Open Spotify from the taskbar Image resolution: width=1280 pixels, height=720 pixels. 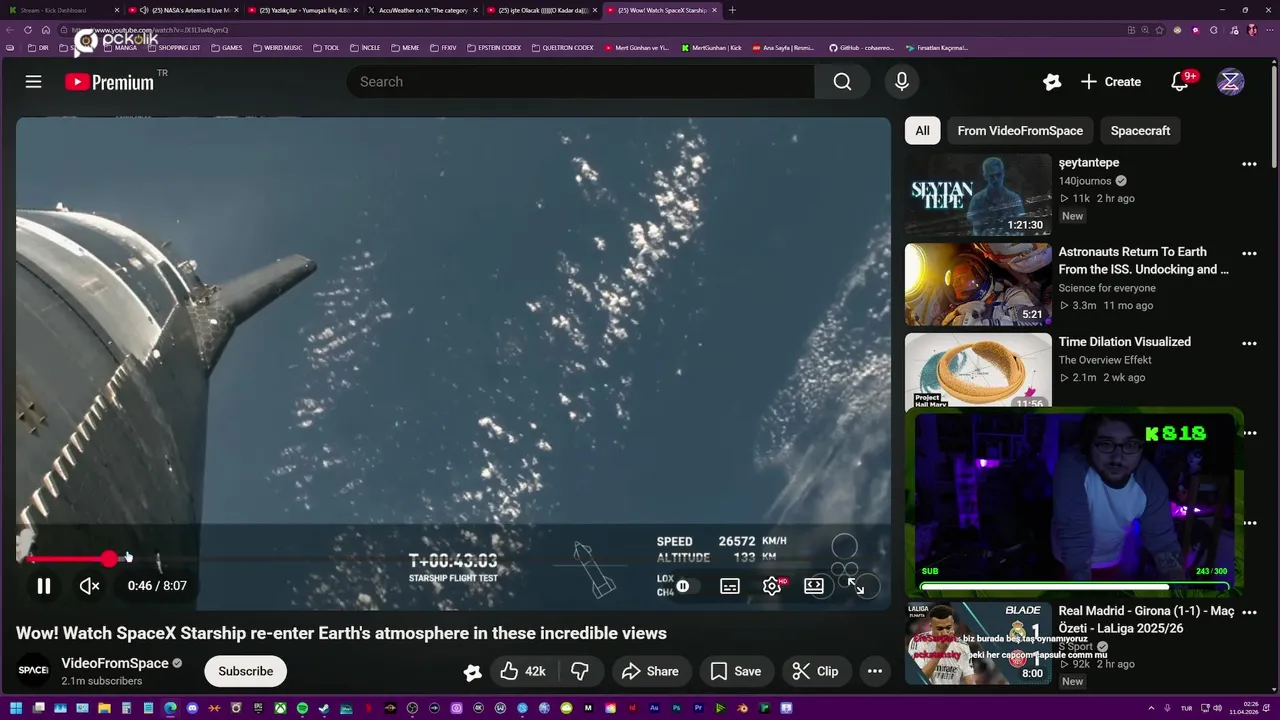[x=302, y=708]
